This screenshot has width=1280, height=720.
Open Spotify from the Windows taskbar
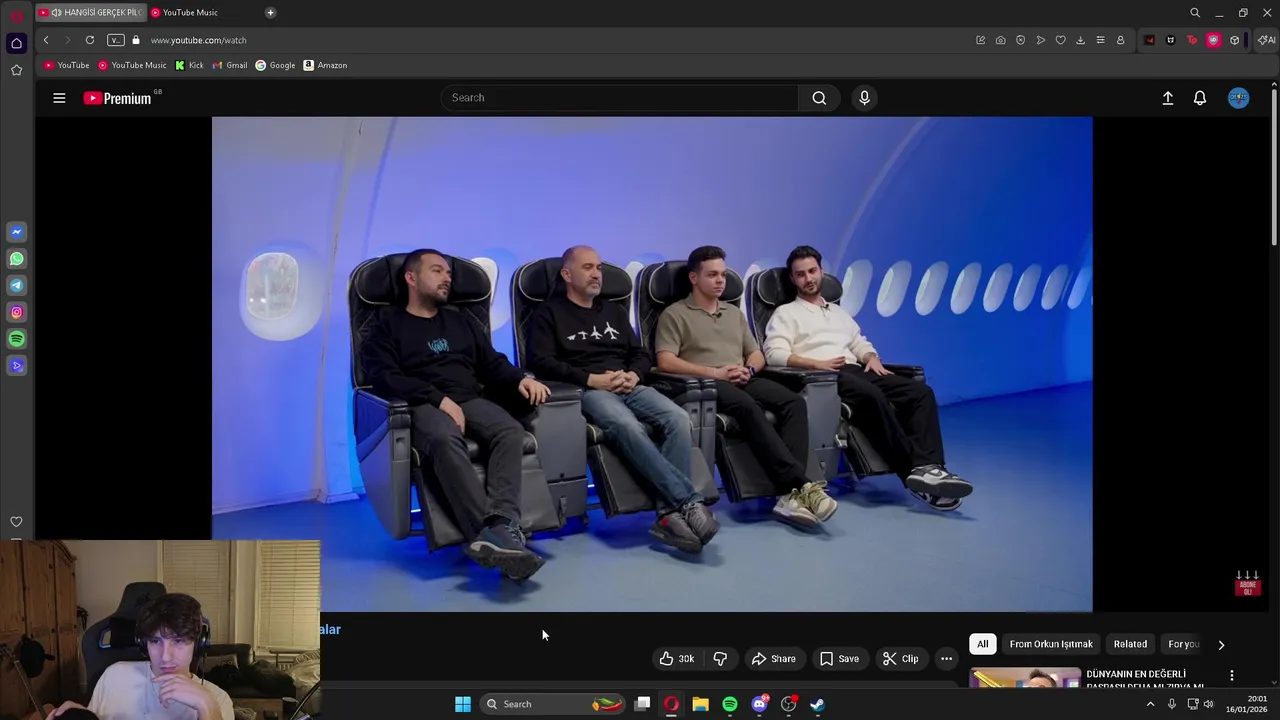coord(730,704)
